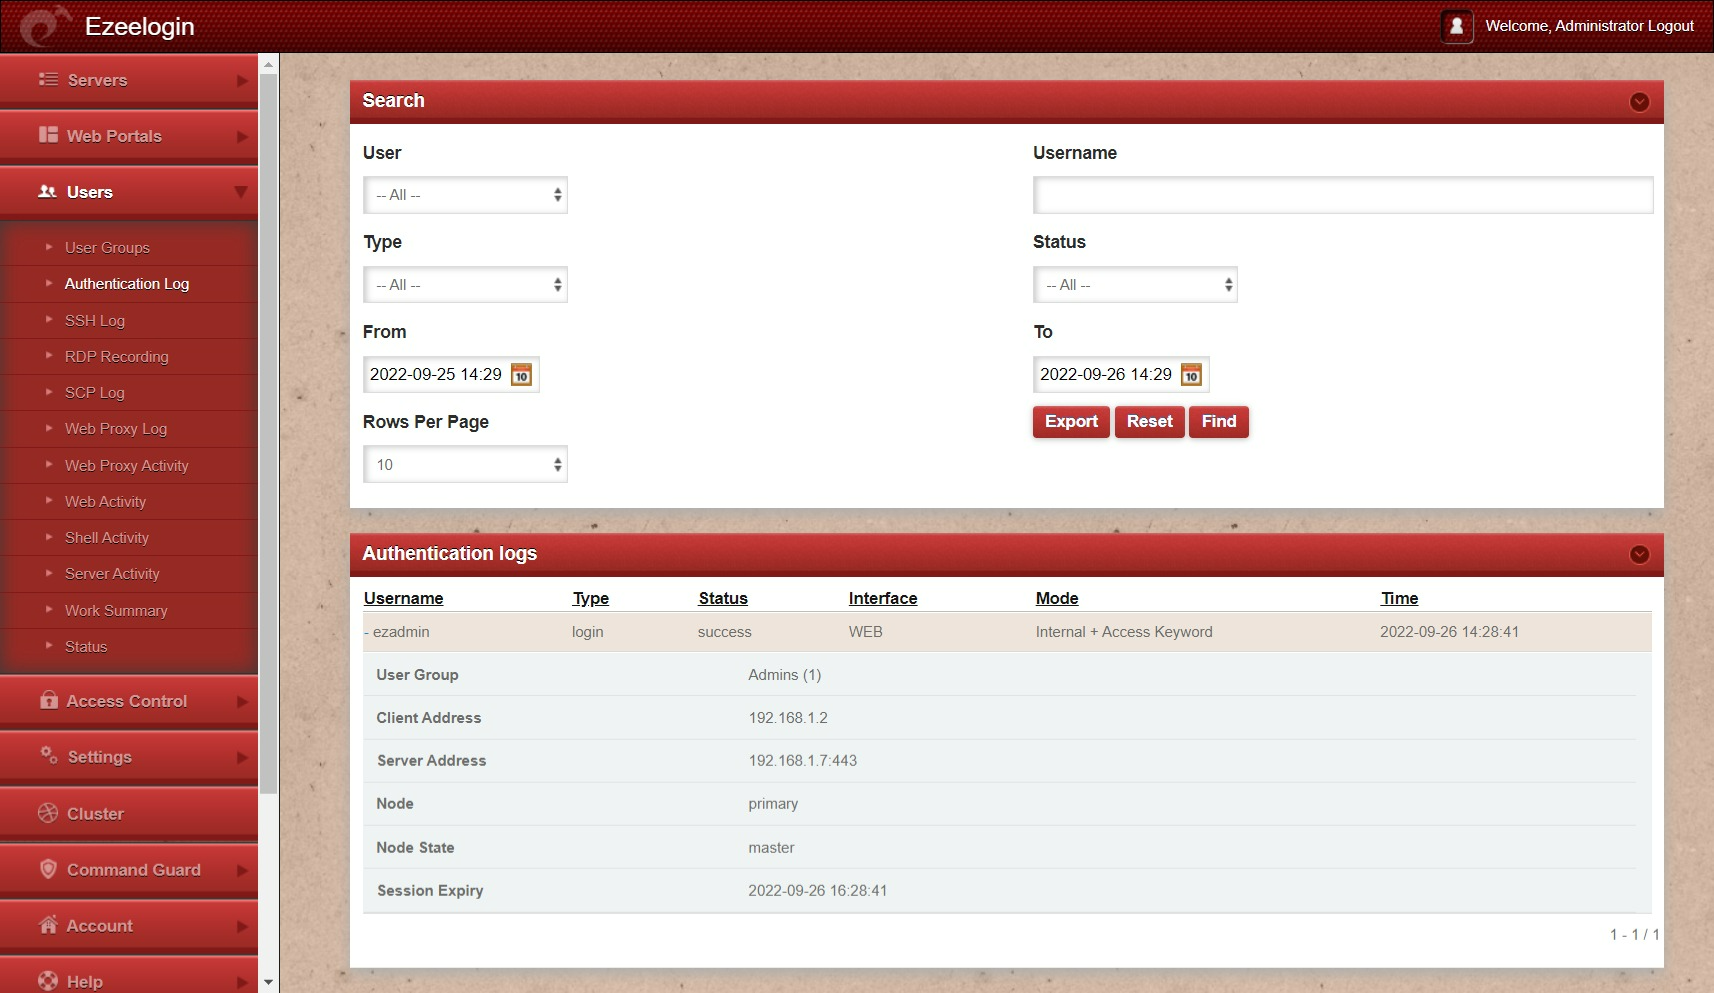Screen dimensions: 1714x993
Task: Open the Access Control section
Action: 128,701
